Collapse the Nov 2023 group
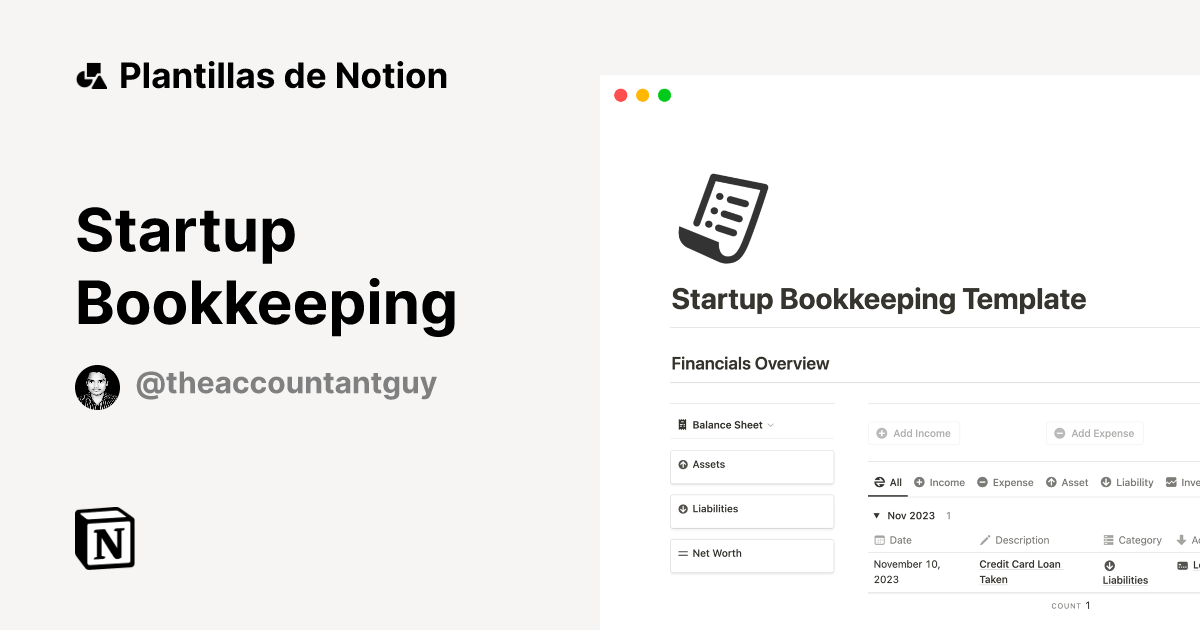 click(x=877, y=515)
